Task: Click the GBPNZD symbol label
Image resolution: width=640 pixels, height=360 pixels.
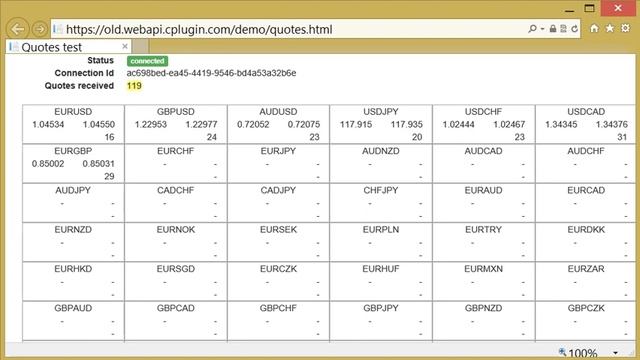Action: pyautogui.click(x=483, y=308)
